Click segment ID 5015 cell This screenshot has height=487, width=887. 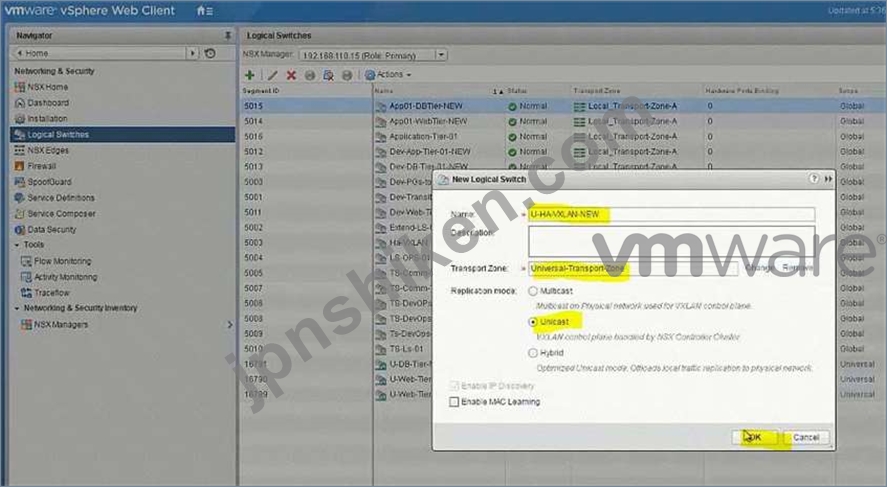pyautogui.click(x=306, y=106)
